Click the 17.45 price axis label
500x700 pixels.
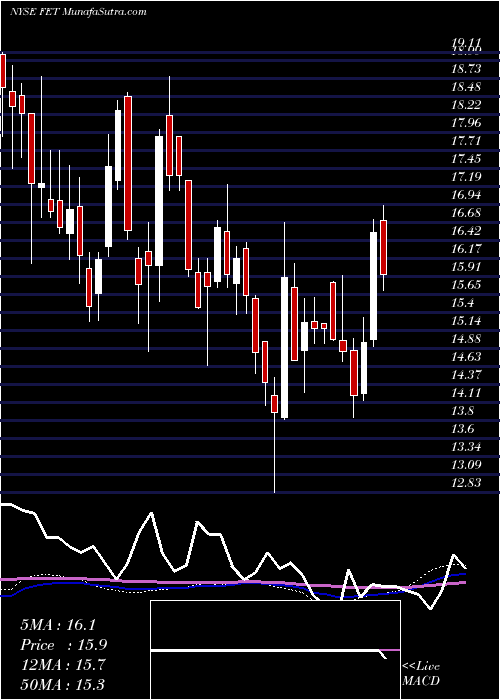466,158
